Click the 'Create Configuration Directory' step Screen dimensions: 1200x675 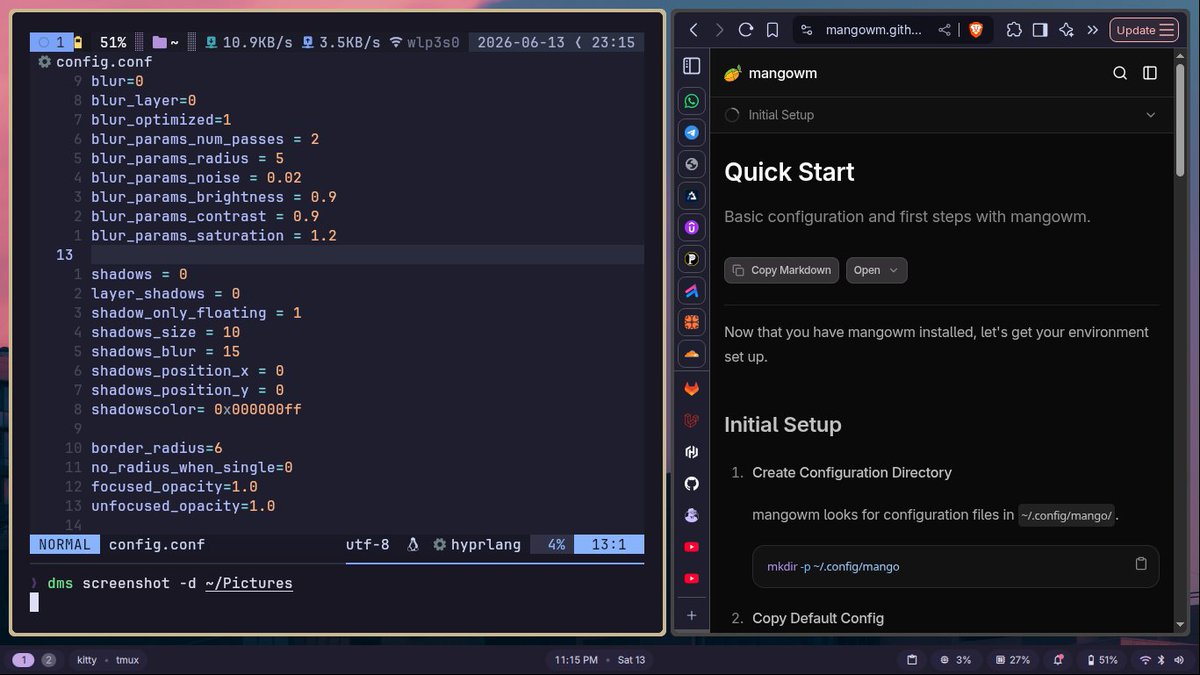click(852, 472)
